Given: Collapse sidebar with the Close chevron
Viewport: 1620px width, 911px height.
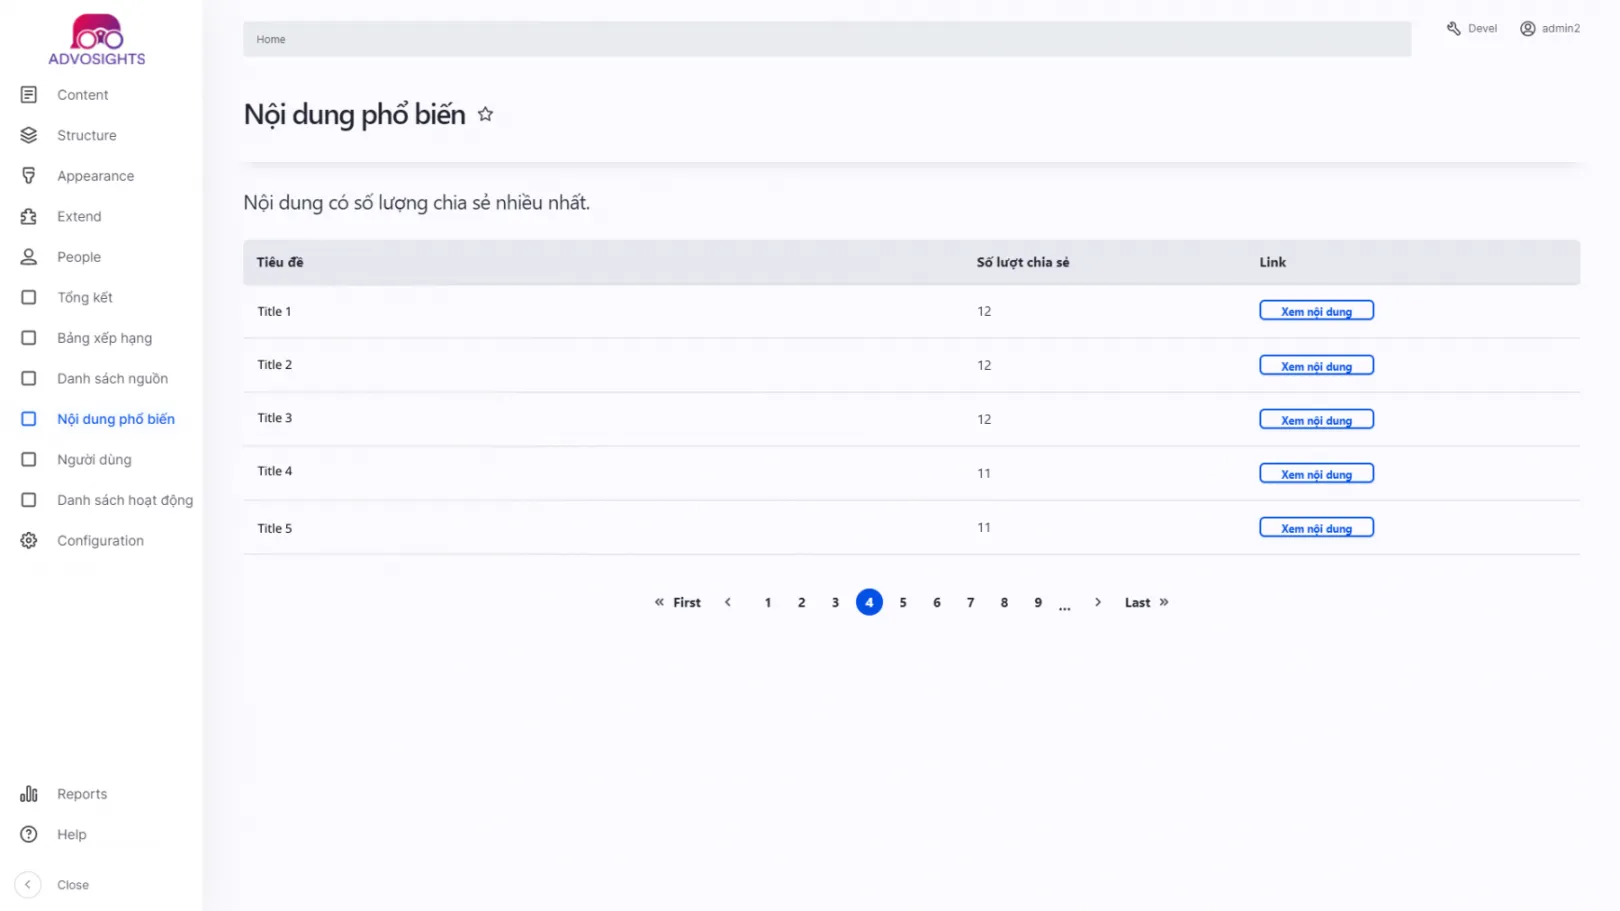Looking at the screenshot, I should pyautogui.click(x=28, y=885).
